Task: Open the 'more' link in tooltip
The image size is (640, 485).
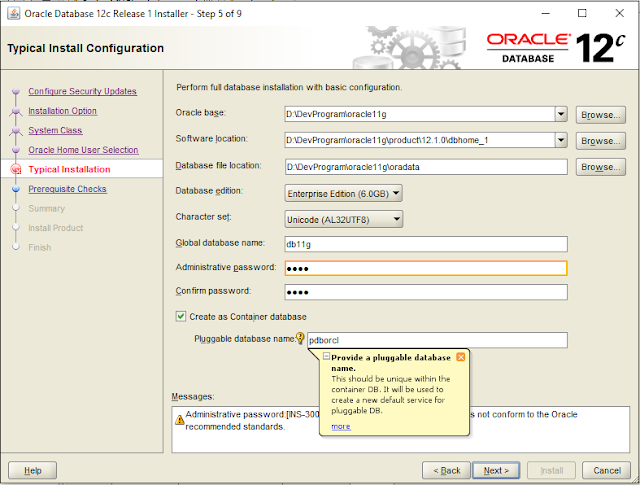Action: click(340, 426)
